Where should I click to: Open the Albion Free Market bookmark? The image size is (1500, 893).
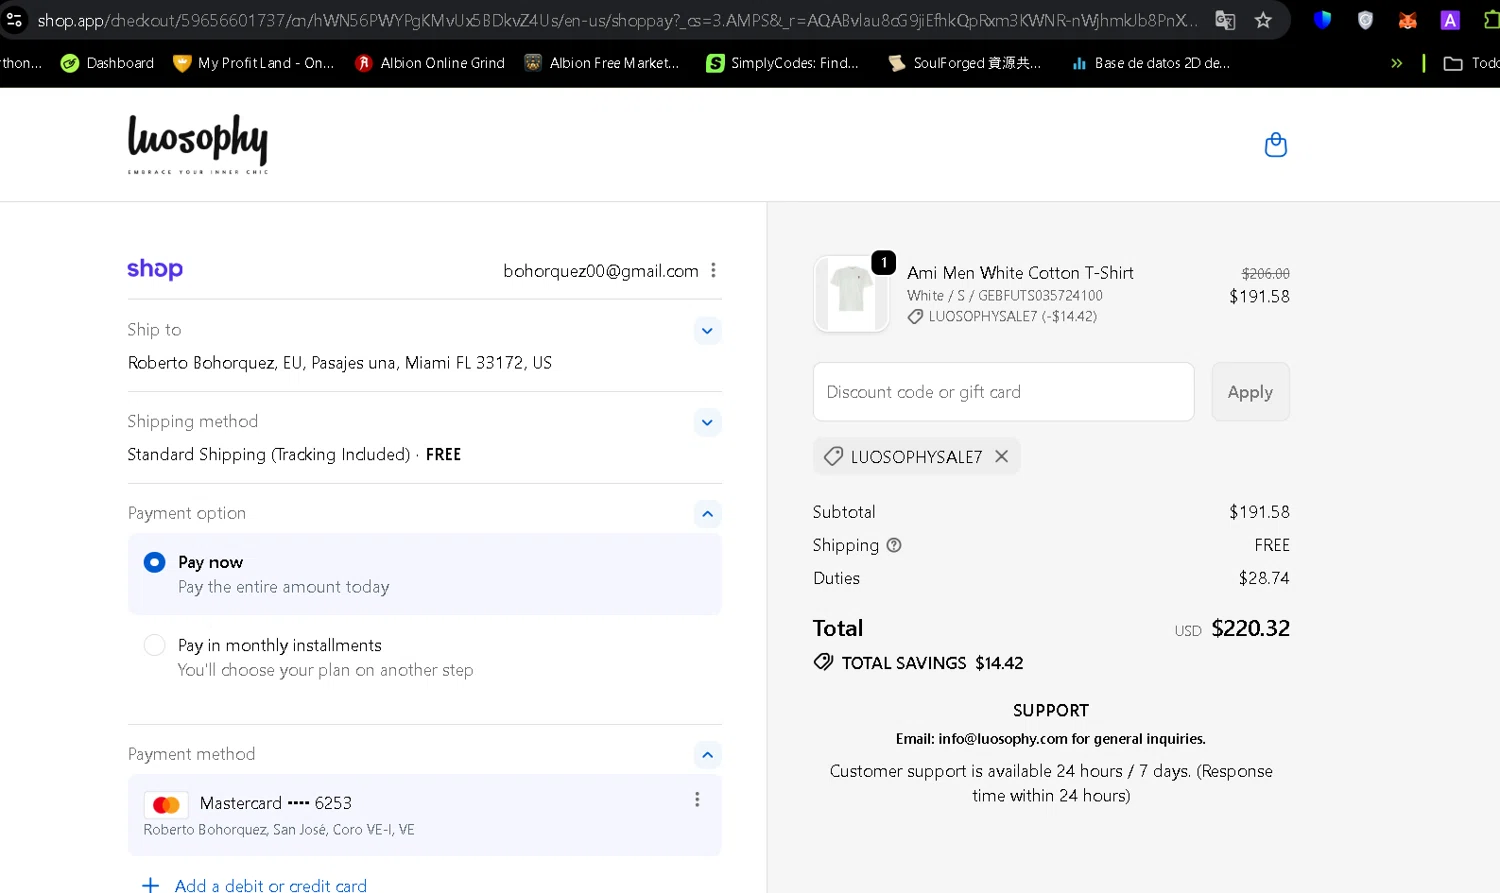[602, 63]
